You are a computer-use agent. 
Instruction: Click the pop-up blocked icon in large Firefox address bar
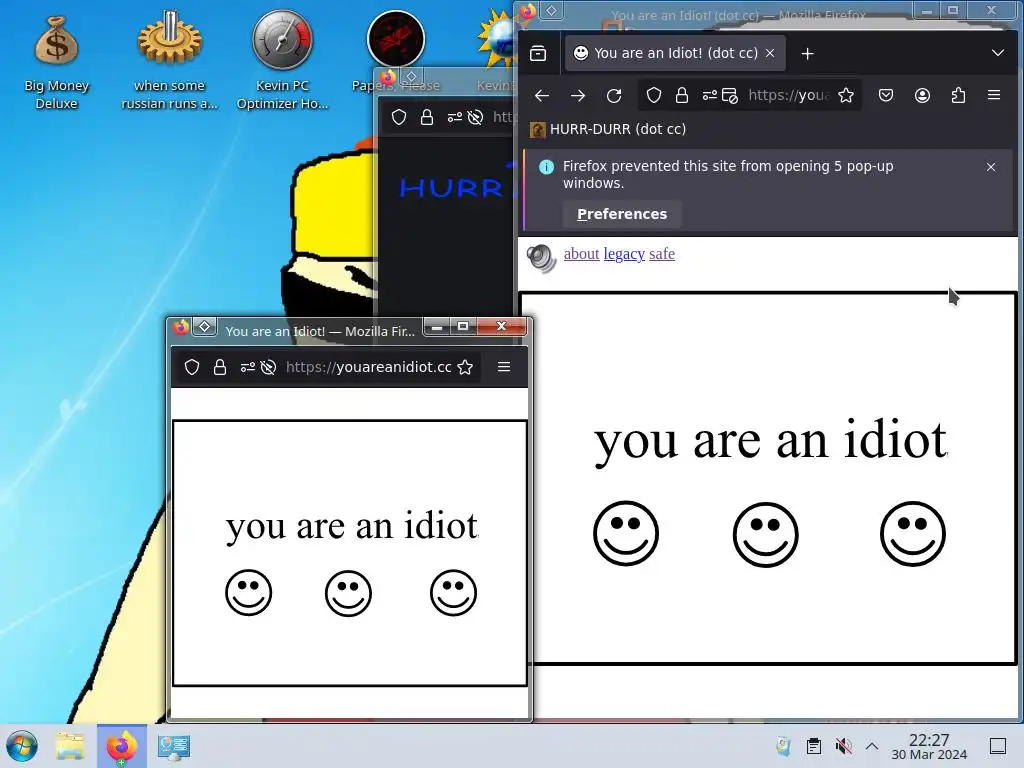729,95
